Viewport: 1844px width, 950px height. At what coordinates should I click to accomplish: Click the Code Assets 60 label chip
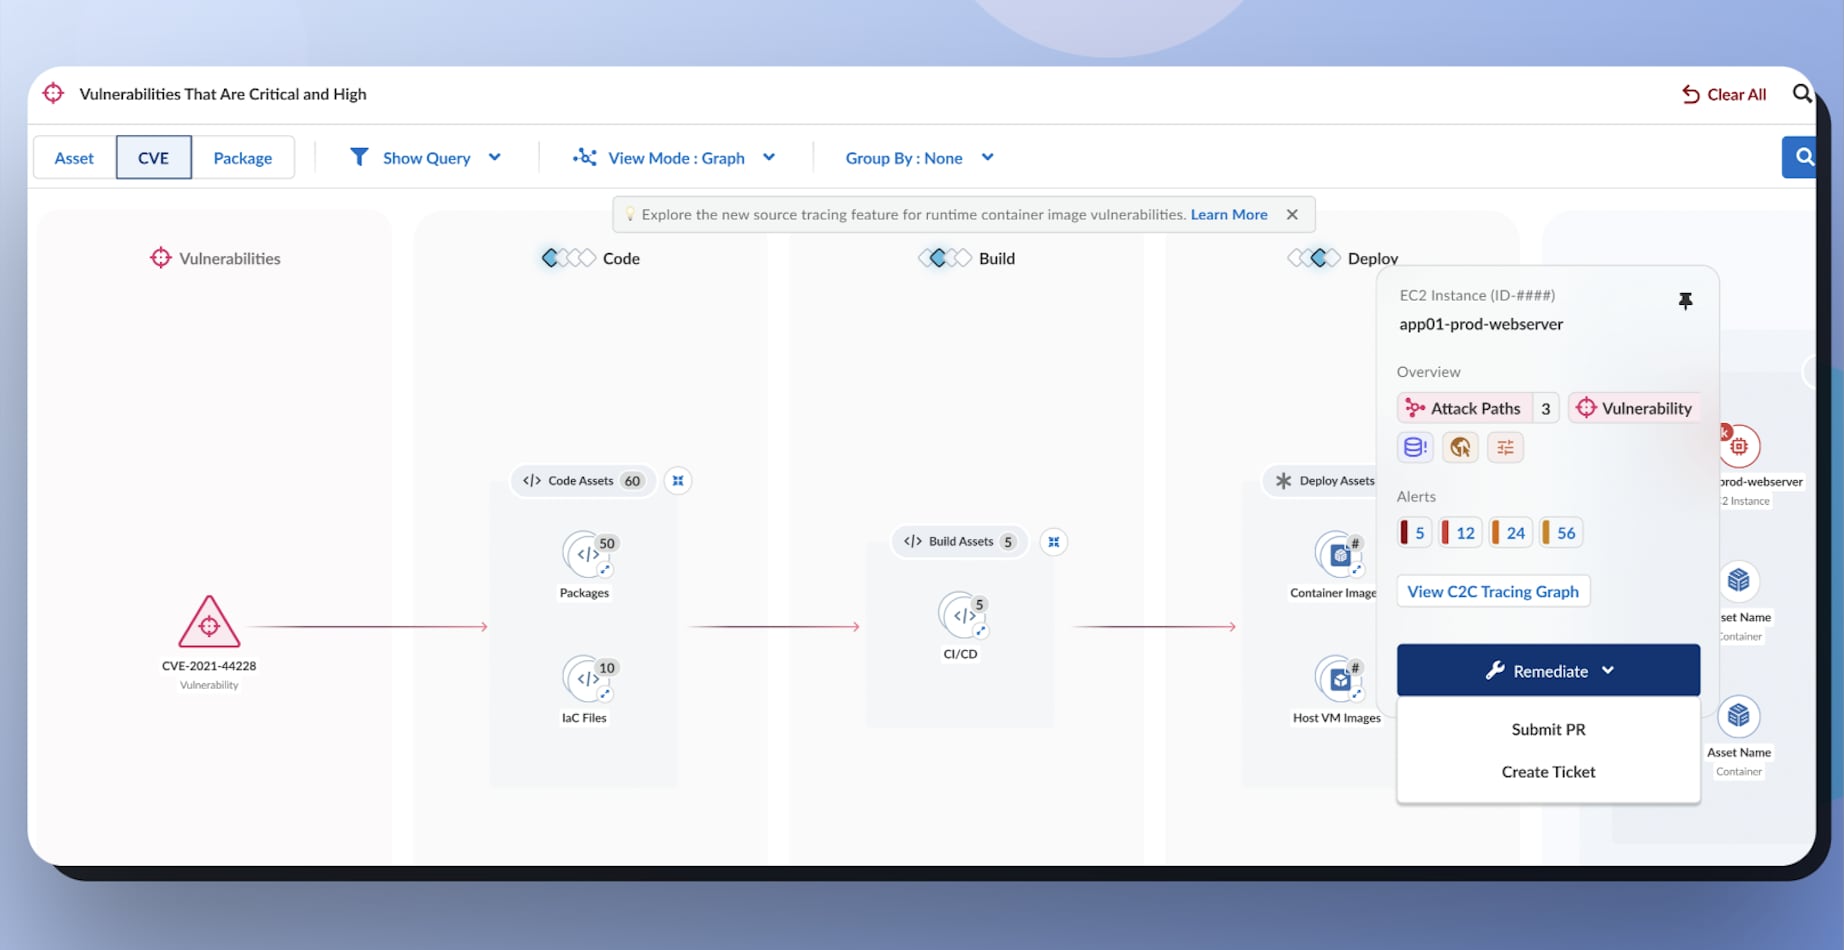pos(583,481)
